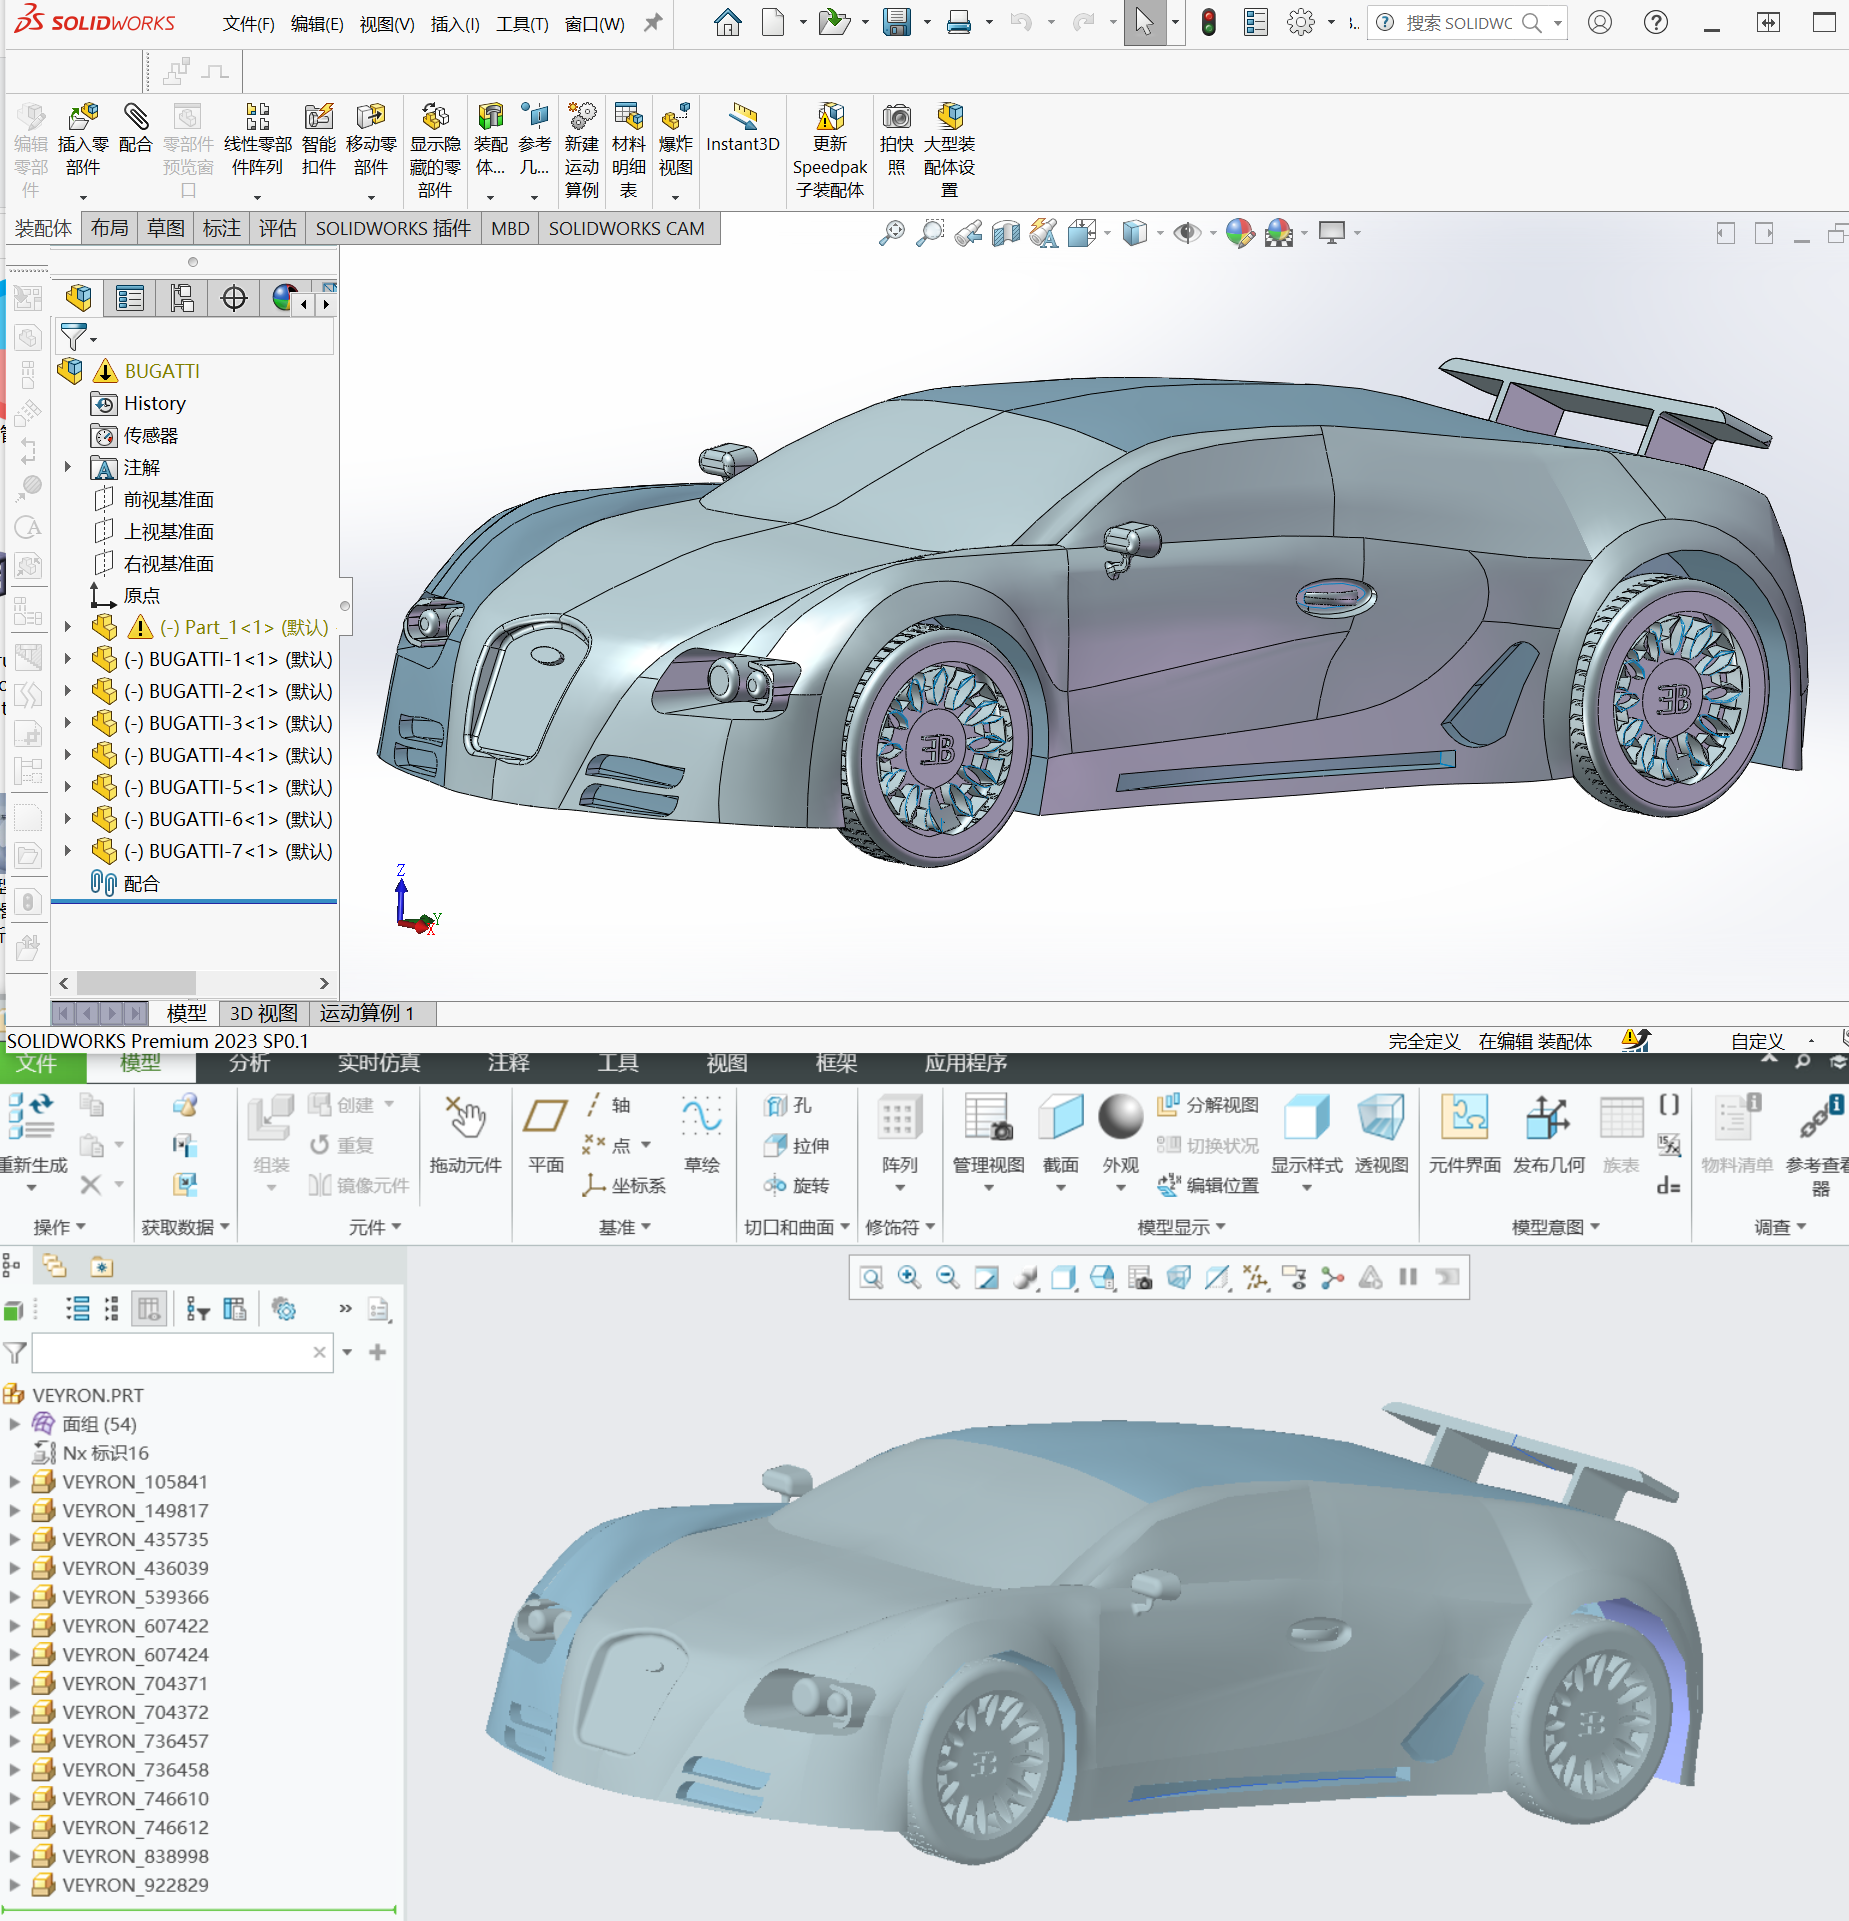The height and width of the screenshot is (1921, 1849).
Task: Click the Edit Appearance color ball icon
Action: [x=1239, y=233]
